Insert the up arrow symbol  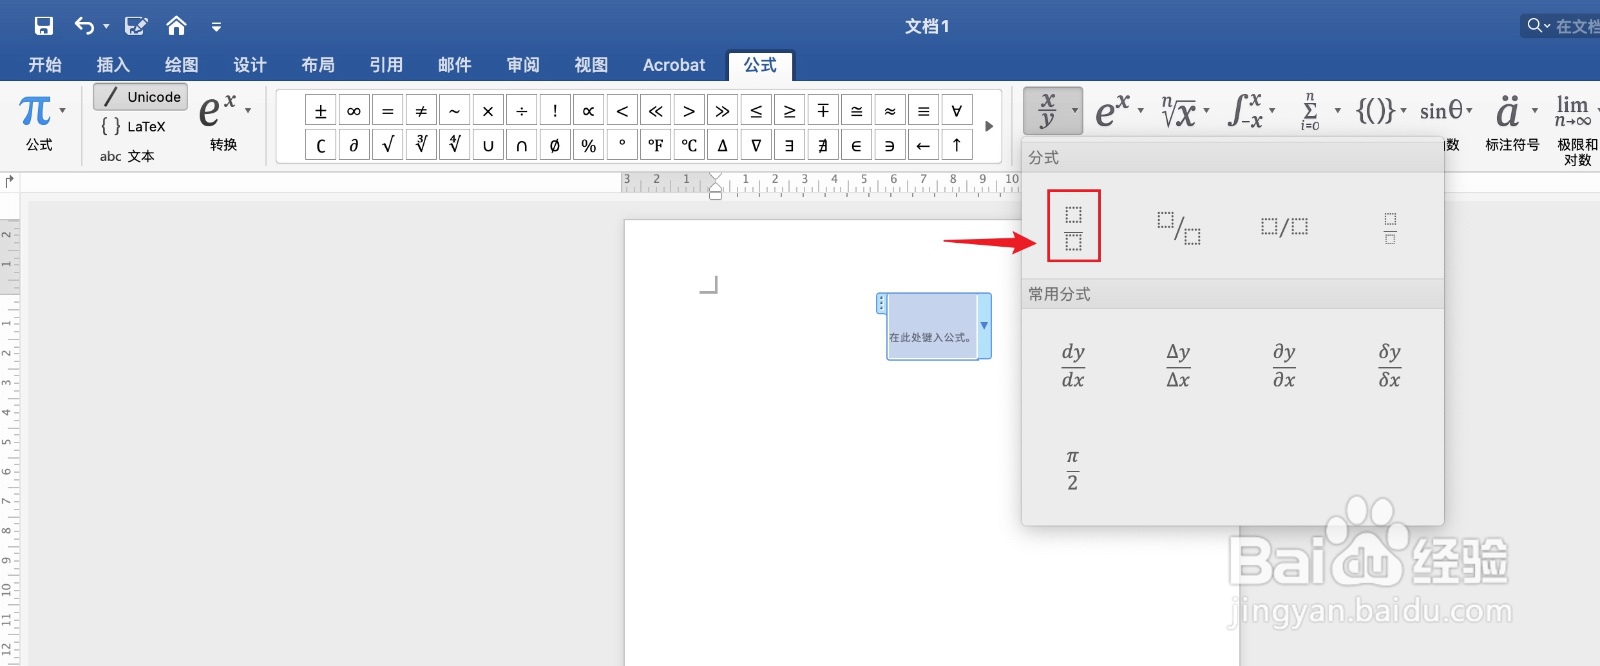tap(957, 145)
